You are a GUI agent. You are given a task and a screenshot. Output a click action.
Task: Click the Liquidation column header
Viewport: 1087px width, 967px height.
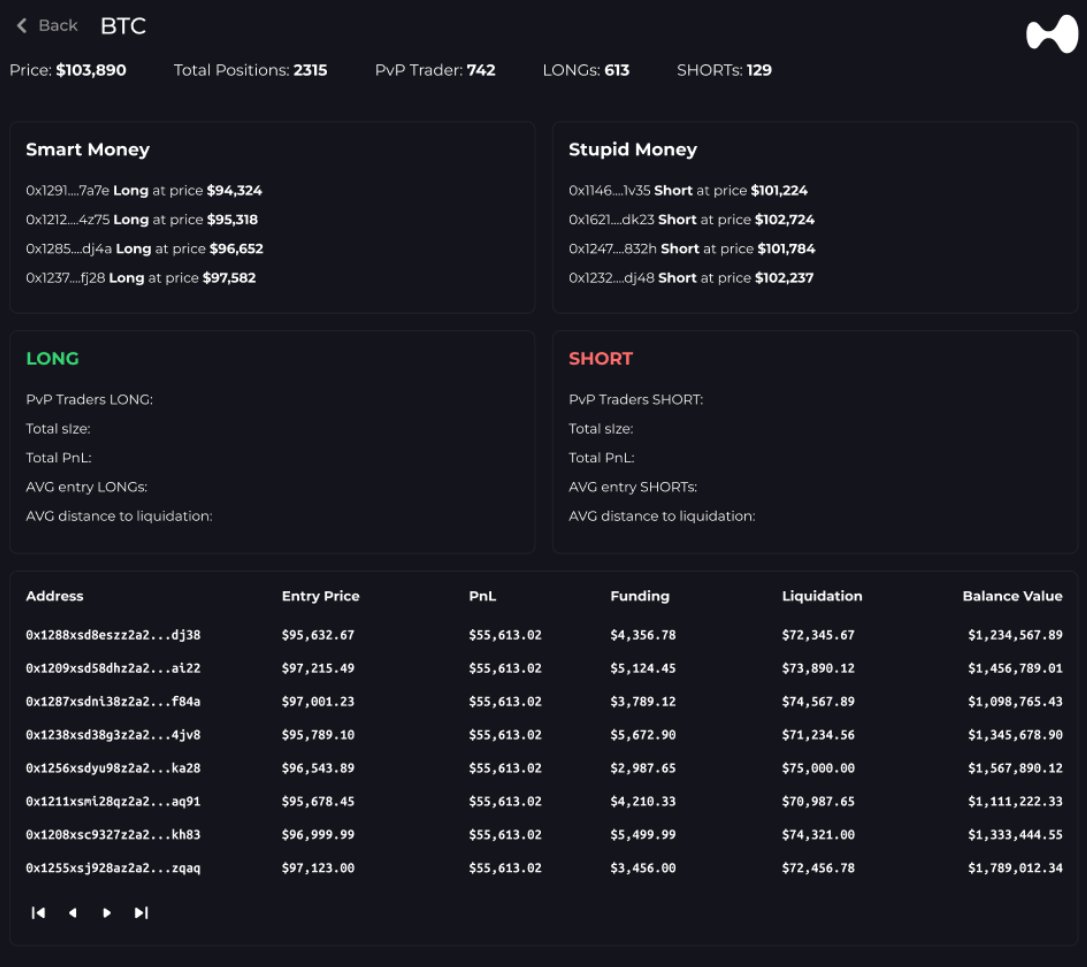(x=821, y=596)
